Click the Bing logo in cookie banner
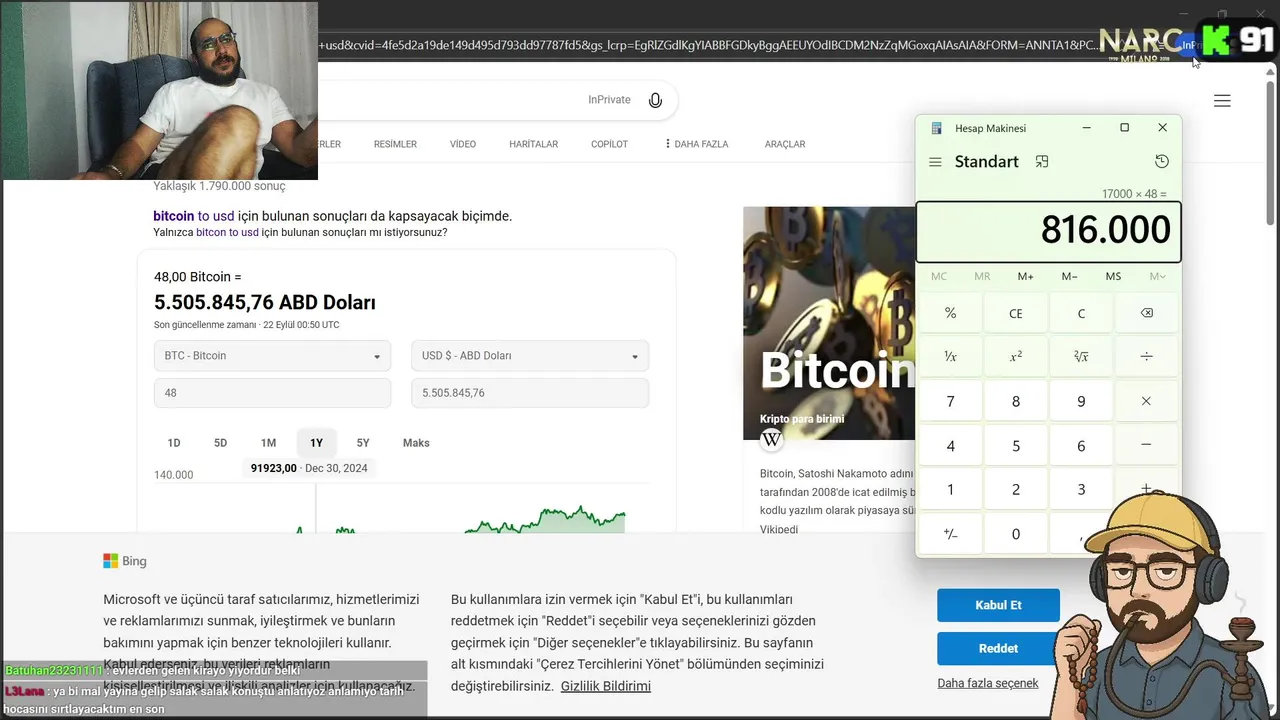Screen dimensions: 1280x720 pos(125,561)
